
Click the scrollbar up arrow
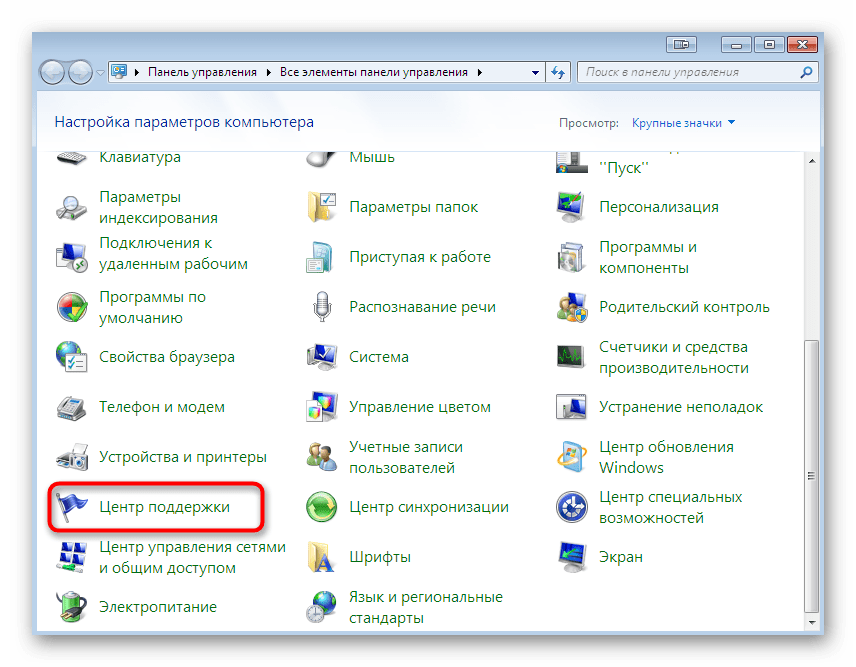[x=812, y=161]
